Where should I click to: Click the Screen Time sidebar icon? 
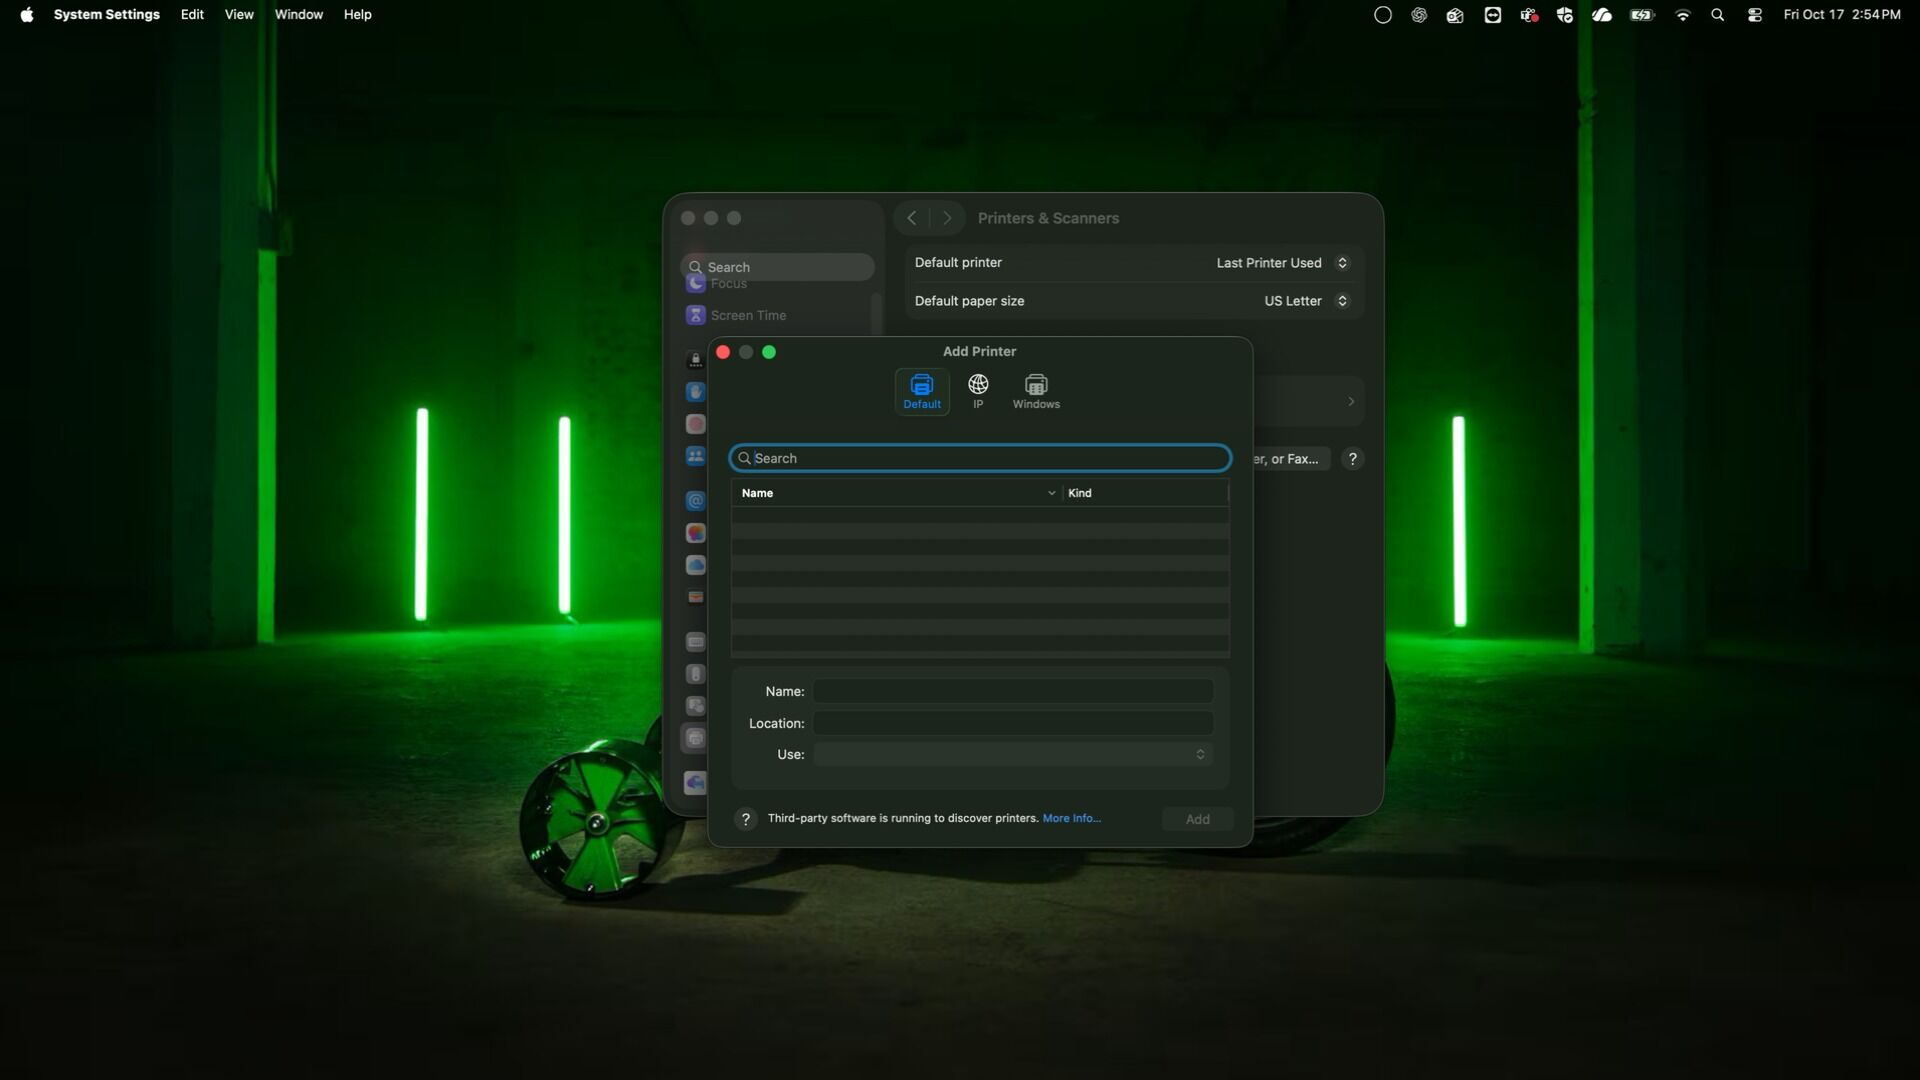pos(696,315)
